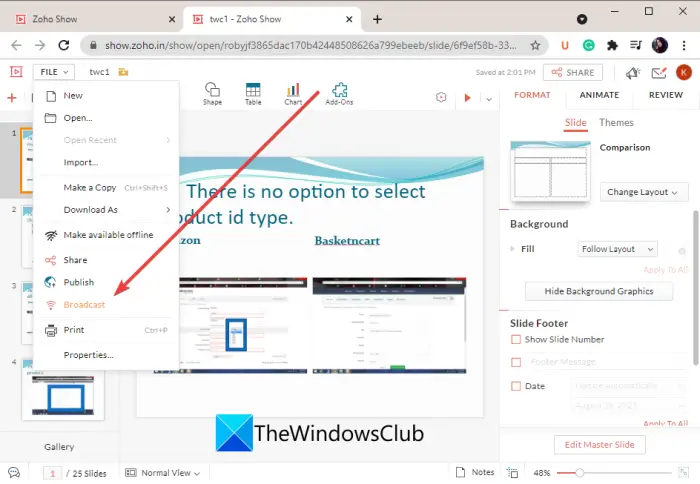
Task: Click the Chrome profile picture
Action: (659, 45)
